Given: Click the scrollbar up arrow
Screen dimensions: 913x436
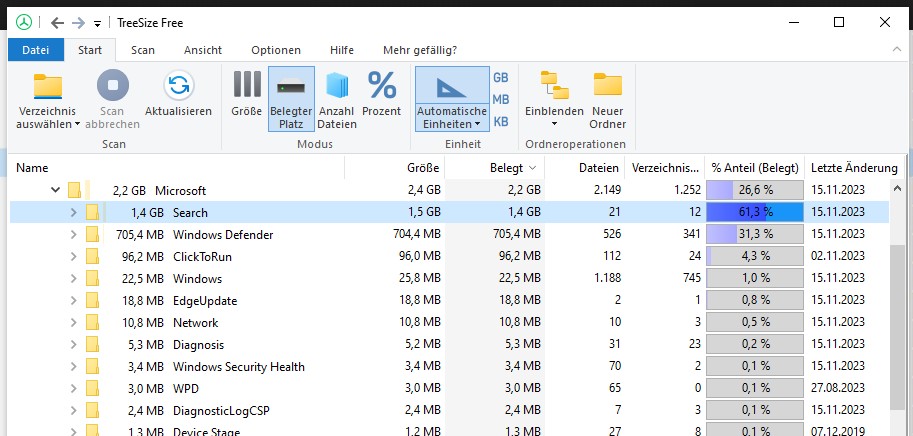Looking at the screenshot, I should coord(897,188).
